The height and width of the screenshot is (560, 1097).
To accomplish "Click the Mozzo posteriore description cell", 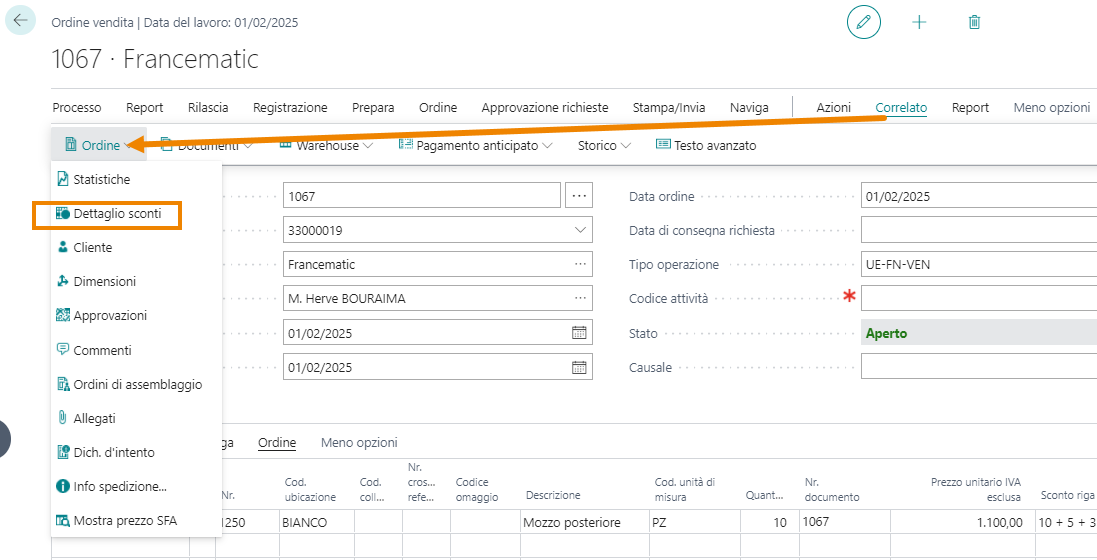I will tap(580, 522).
